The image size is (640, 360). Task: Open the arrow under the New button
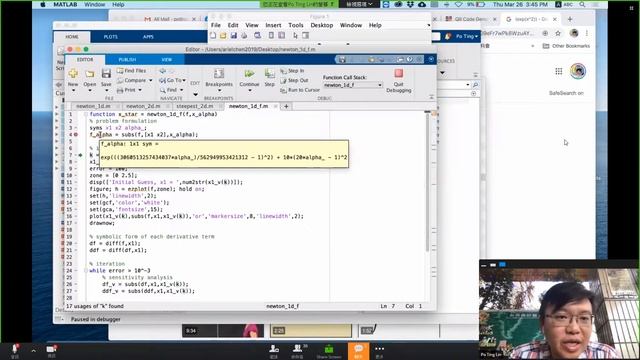pyautogui.click(x=73, y=90)
